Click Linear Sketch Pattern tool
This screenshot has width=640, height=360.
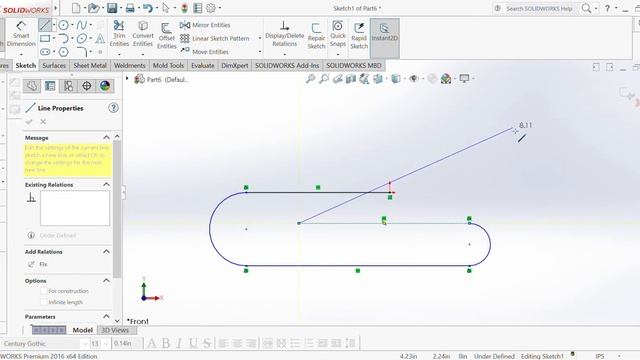click(x=215, y=38)
